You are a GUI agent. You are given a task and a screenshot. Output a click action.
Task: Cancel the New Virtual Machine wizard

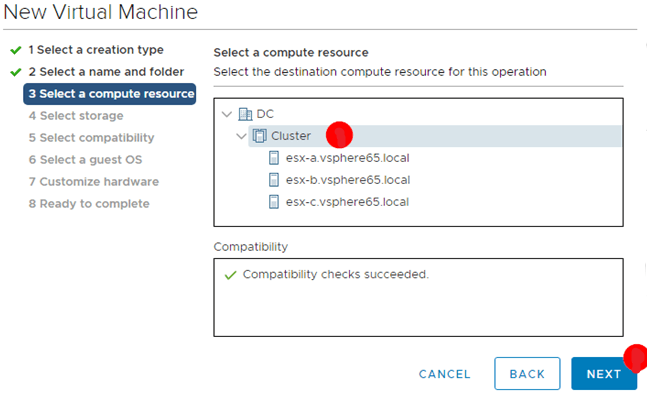click(x=445, y=374)
